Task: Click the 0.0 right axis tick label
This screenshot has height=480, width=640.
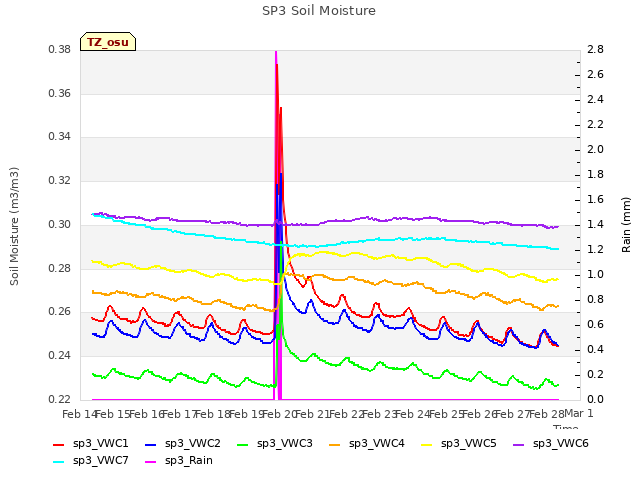Action: pyautogui.click(x=596, y=399)
